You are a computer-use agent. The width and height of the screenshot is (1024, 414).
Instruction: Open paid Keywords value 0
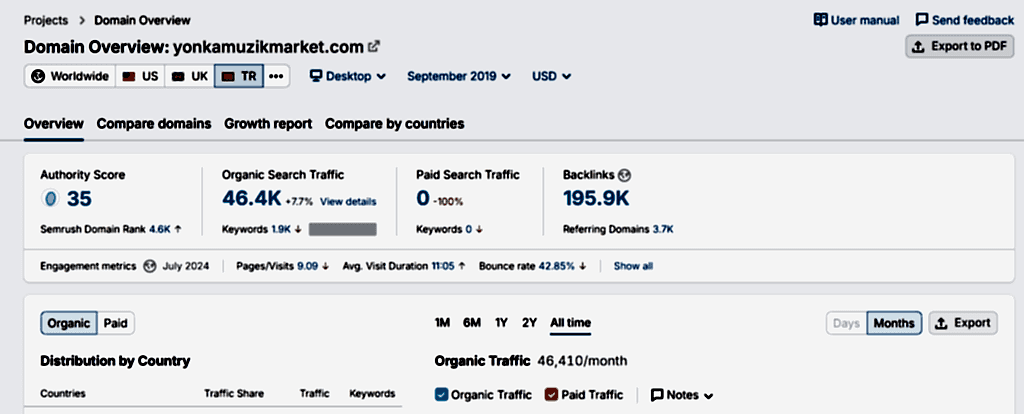468,229
